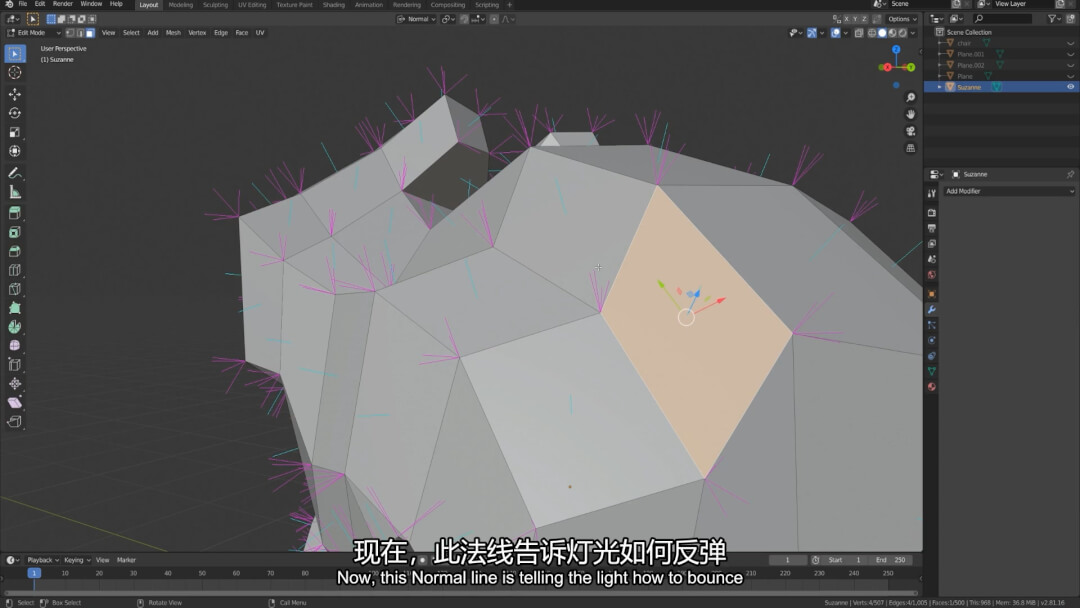Image resolution: width=1080 pixels, height=608 pixels.
Task: Select the chair item in outliner
Action: pos(964,43)
